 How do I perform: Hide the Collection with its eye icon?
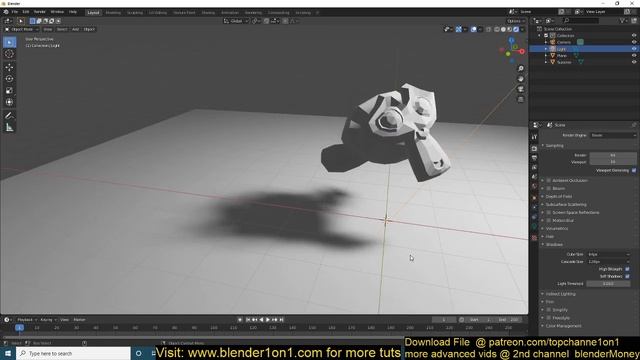(x=634, y=36)
